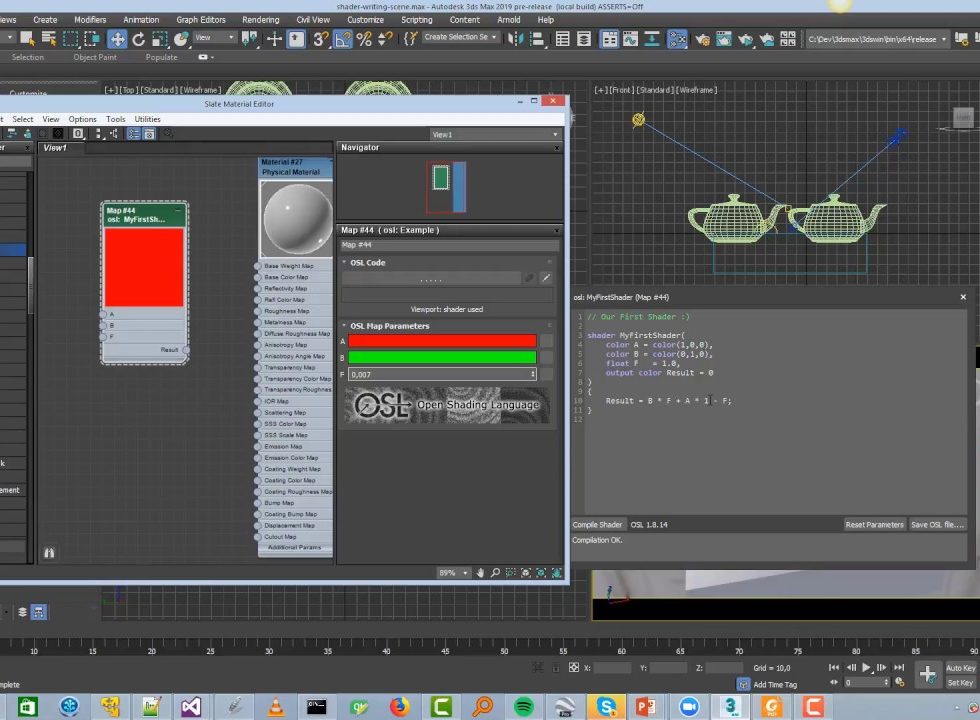Activate the Select and Rotate tool
The image size is (980, 720).
pyautogui.click(x=139, y=39)
